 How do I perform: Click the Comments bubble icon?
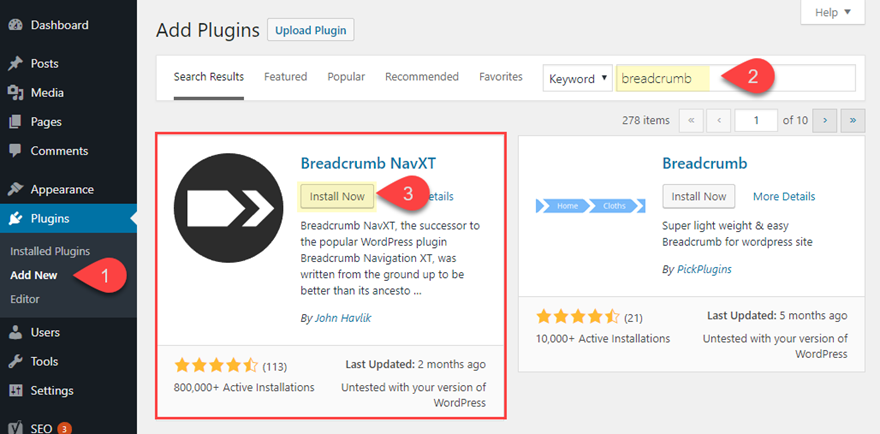pyautogui.click(x=15, y=151)
